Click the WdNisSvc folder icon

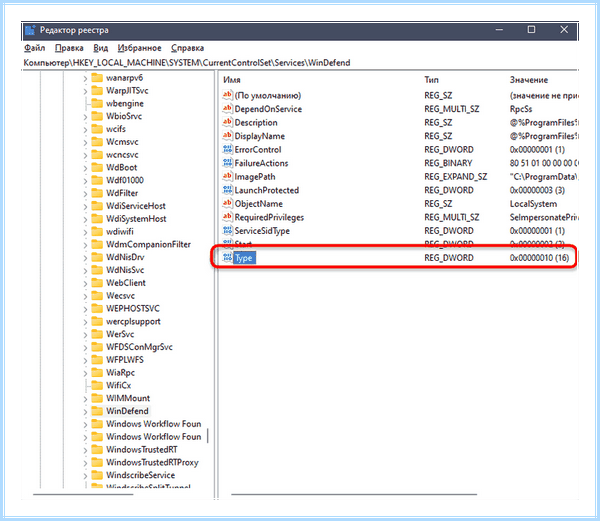point(97,270)
